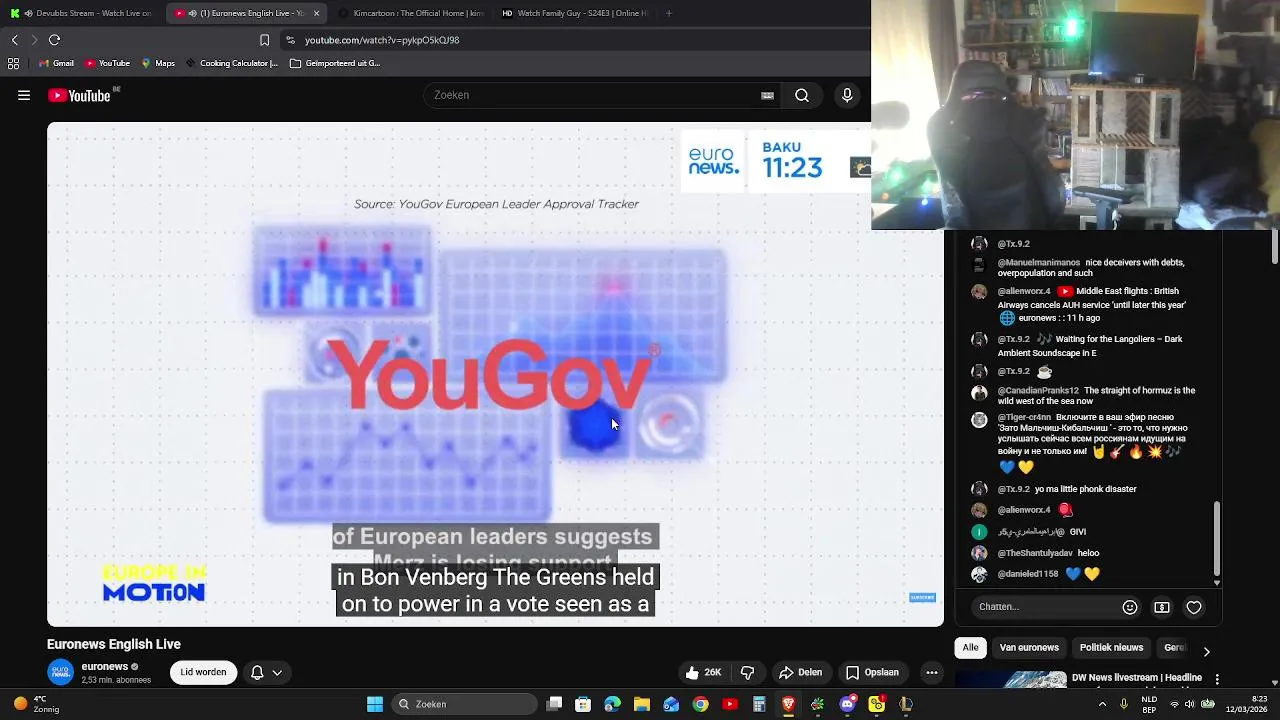Start voice search with microphone icon
This screenshot has height=720, width=1280.
(847, 95)
